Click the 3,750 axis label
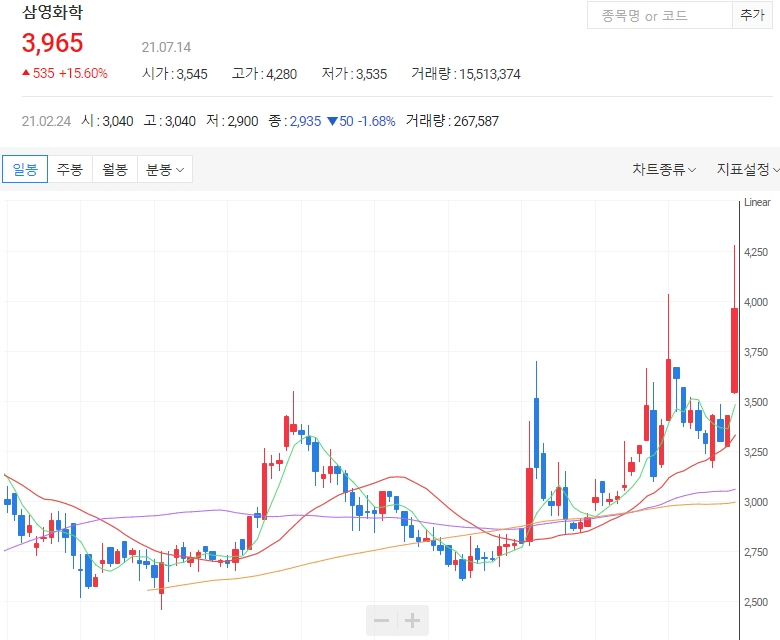The image size is (780, 640). tap(756, 352)
